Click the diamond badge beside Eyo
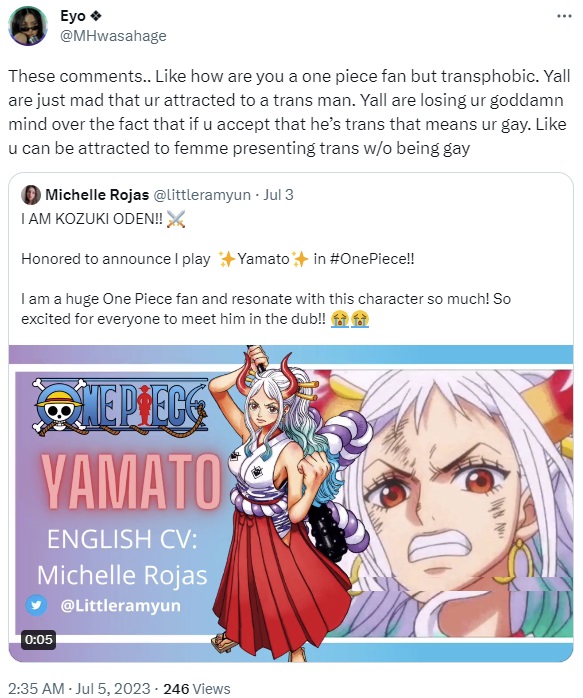 coord(96,16)
